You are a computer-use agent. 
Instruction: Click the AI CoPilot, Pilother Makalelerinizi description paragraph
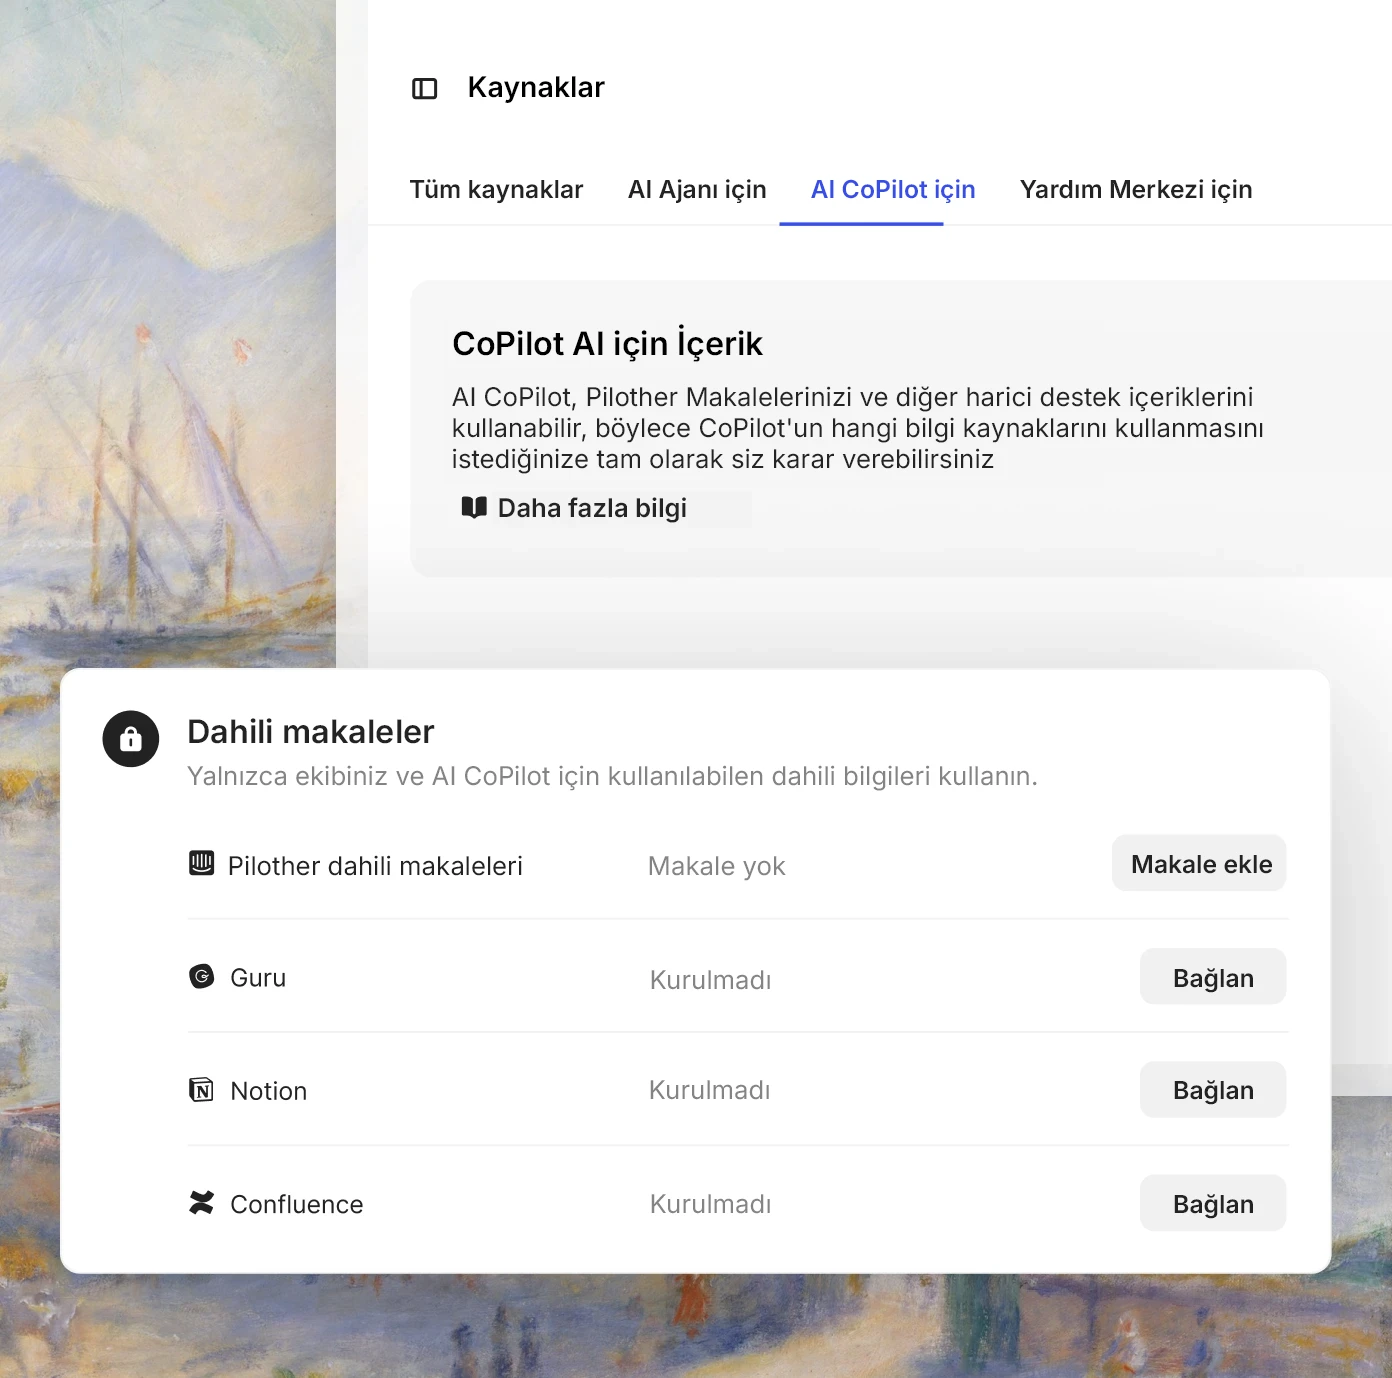coord(857,428)
